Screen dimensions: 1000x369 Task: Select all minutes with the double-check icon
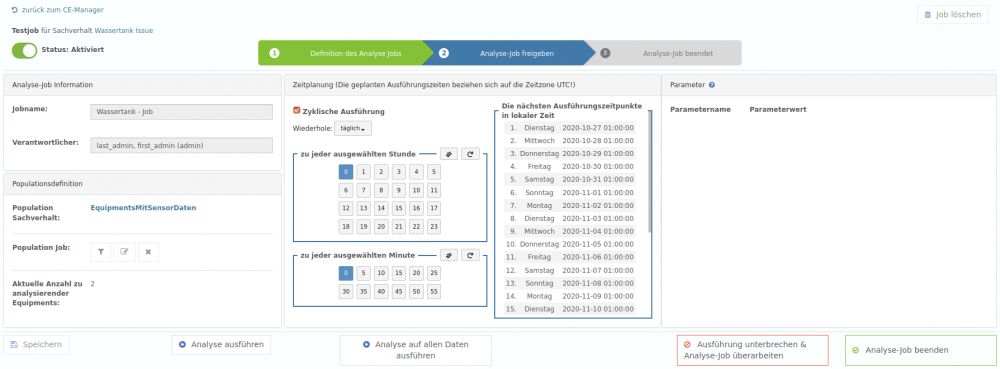click(449, 255)
